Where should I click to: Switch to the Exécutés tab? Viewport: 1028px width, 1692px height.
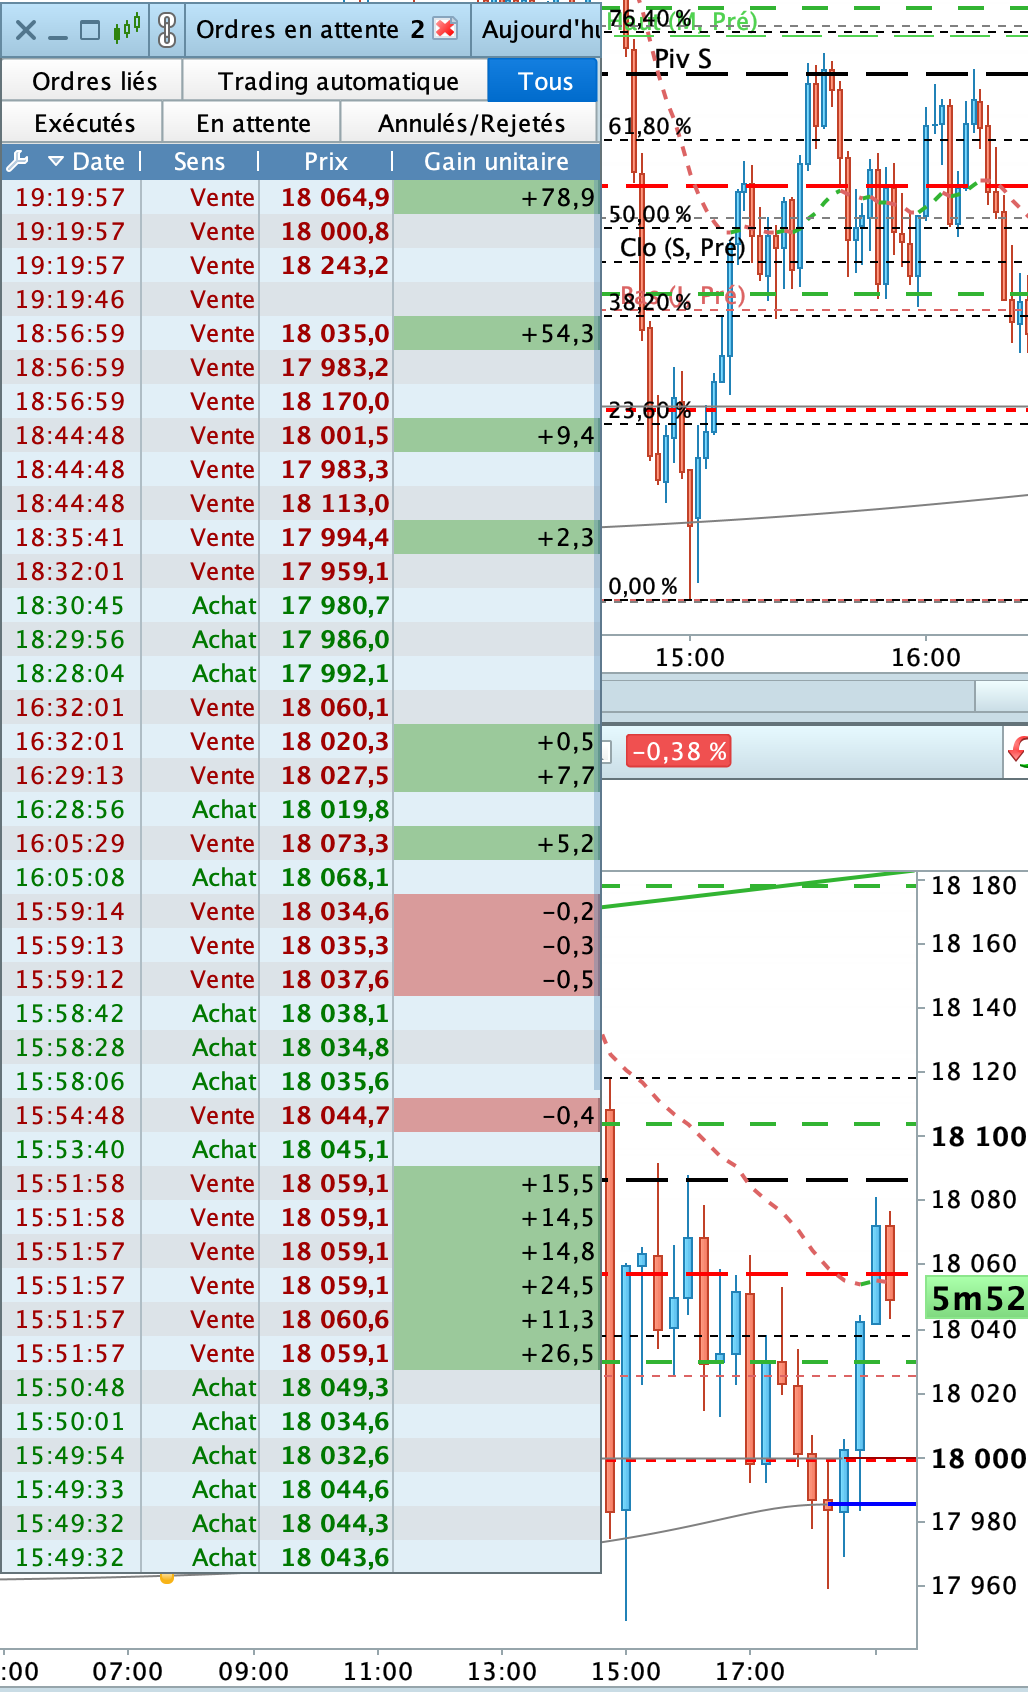[84, 123]
